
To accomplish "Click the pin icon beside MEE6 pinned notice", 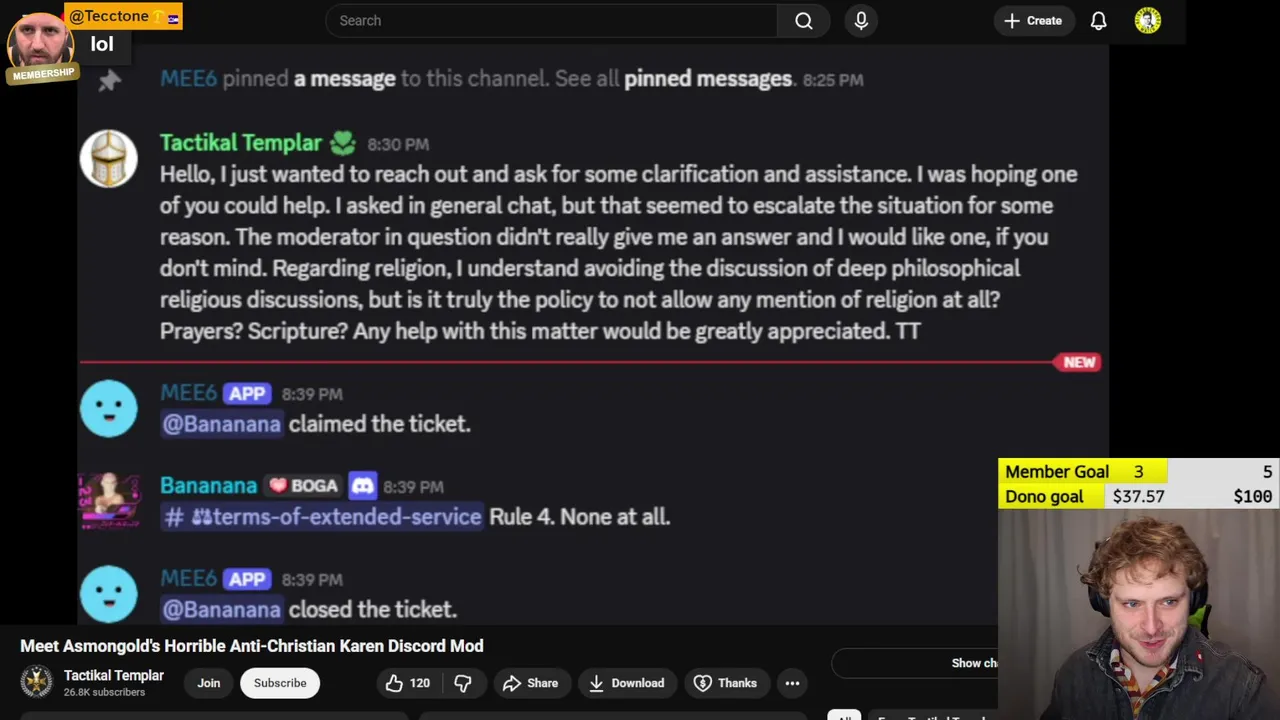I will point(109,81).
